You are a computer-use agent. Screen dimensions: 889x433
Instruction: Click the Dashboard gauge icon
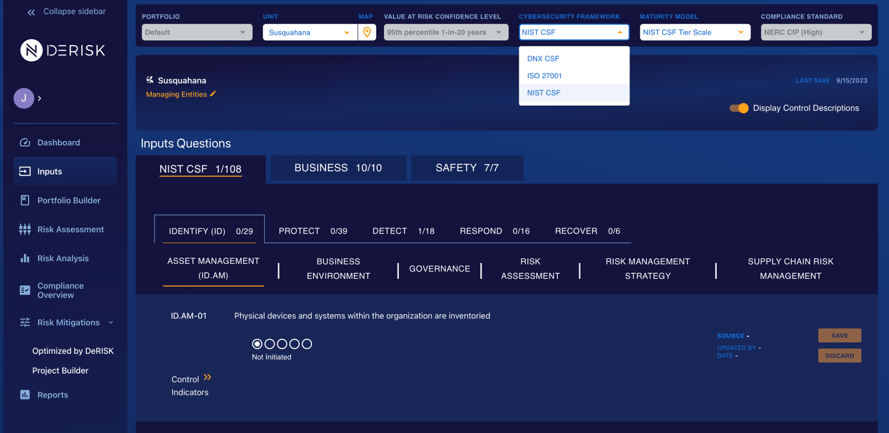24,143
